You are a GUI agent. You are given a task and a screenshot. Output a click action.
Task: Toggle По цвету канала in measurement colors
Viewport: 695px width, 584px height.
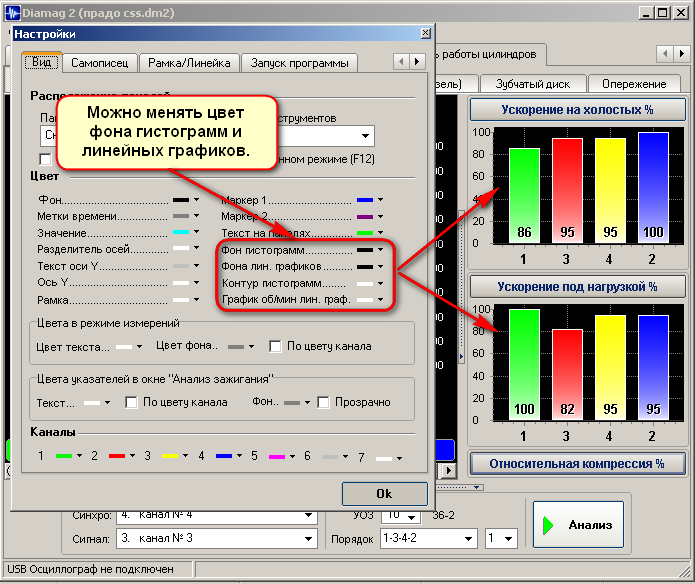(x=275, y=346)
